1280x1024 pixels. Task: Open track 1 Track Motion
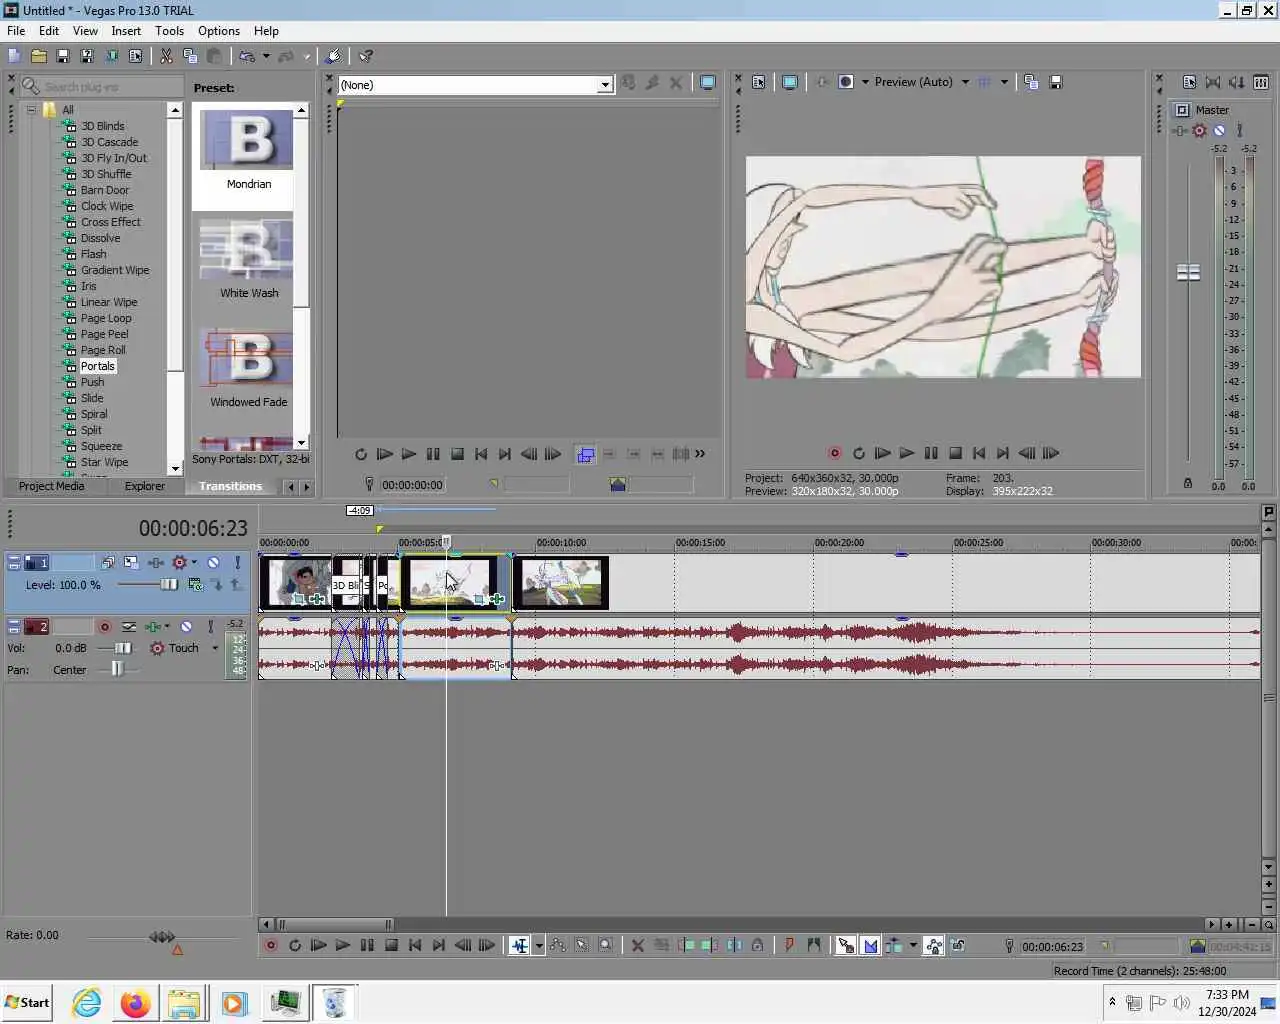tap(131, 563)
